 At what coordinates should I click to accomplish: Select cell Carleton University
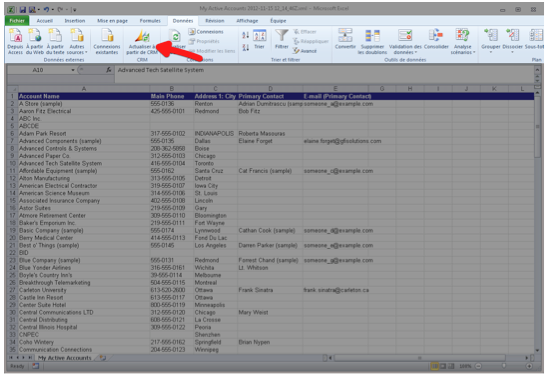tap(84, 290)
